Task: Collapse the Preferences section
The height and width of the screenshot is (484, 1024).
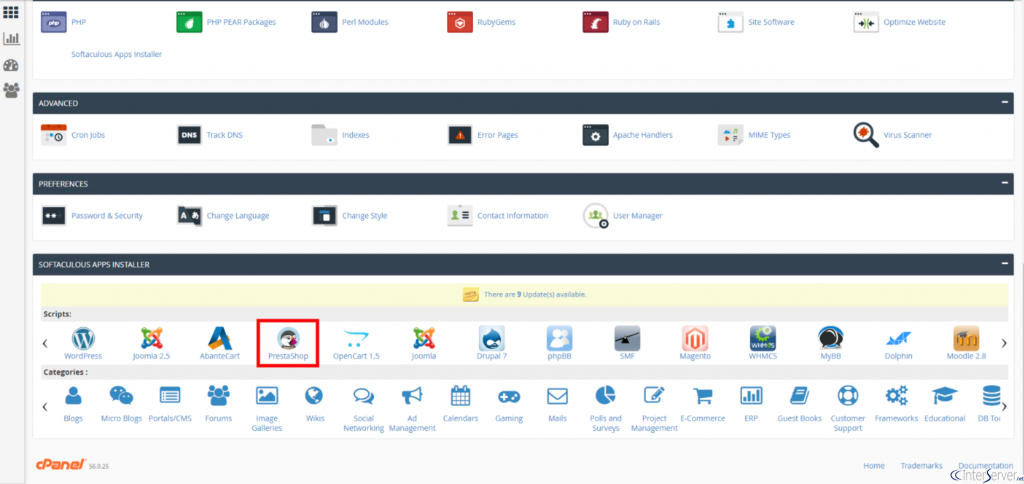Action: coord(1004,184)
